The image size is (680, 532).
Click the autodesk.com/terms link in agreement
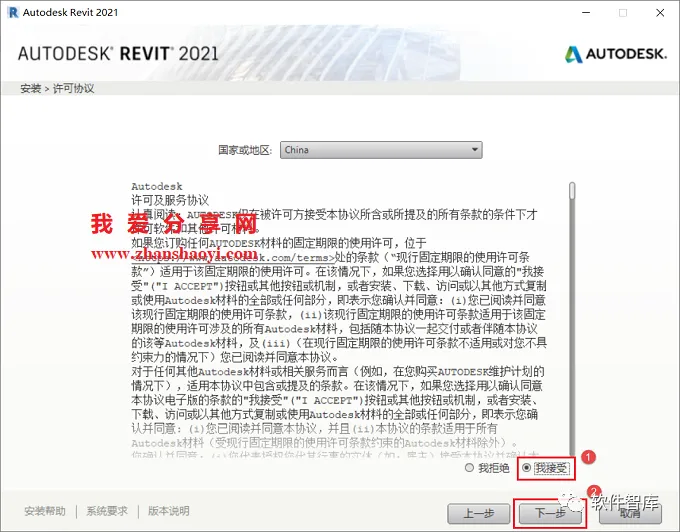click(234, 258)
